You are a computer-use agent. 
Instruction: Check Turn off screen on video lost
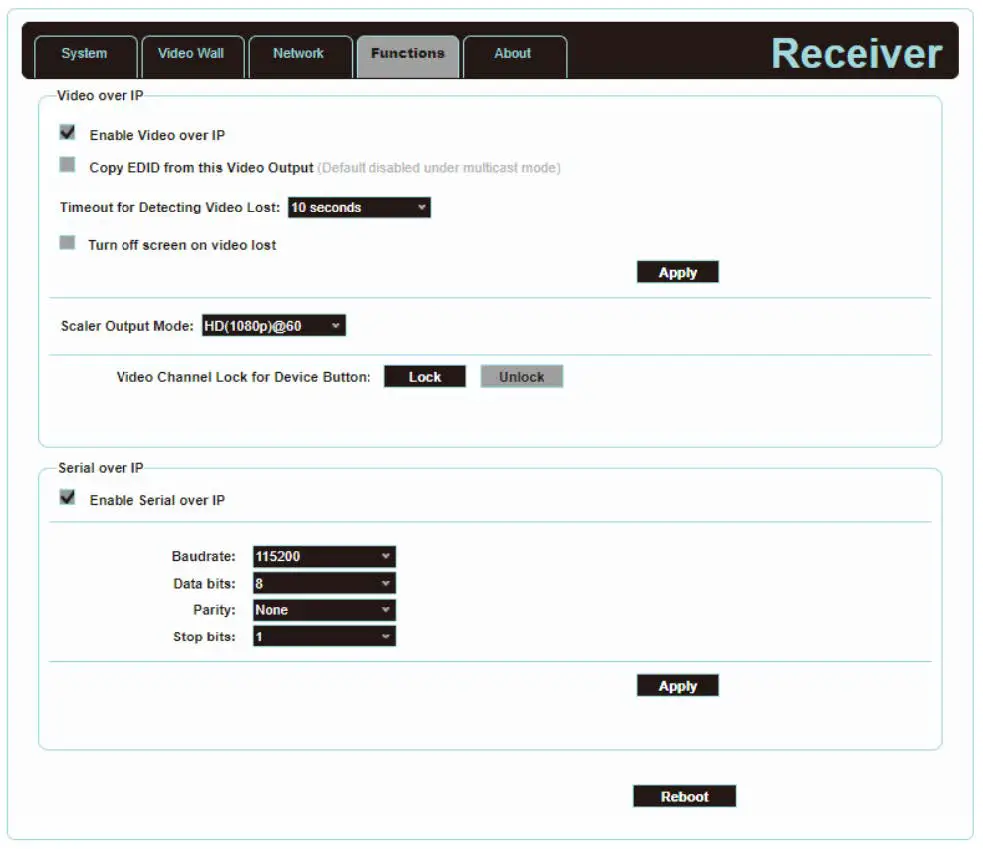point(67,241)
